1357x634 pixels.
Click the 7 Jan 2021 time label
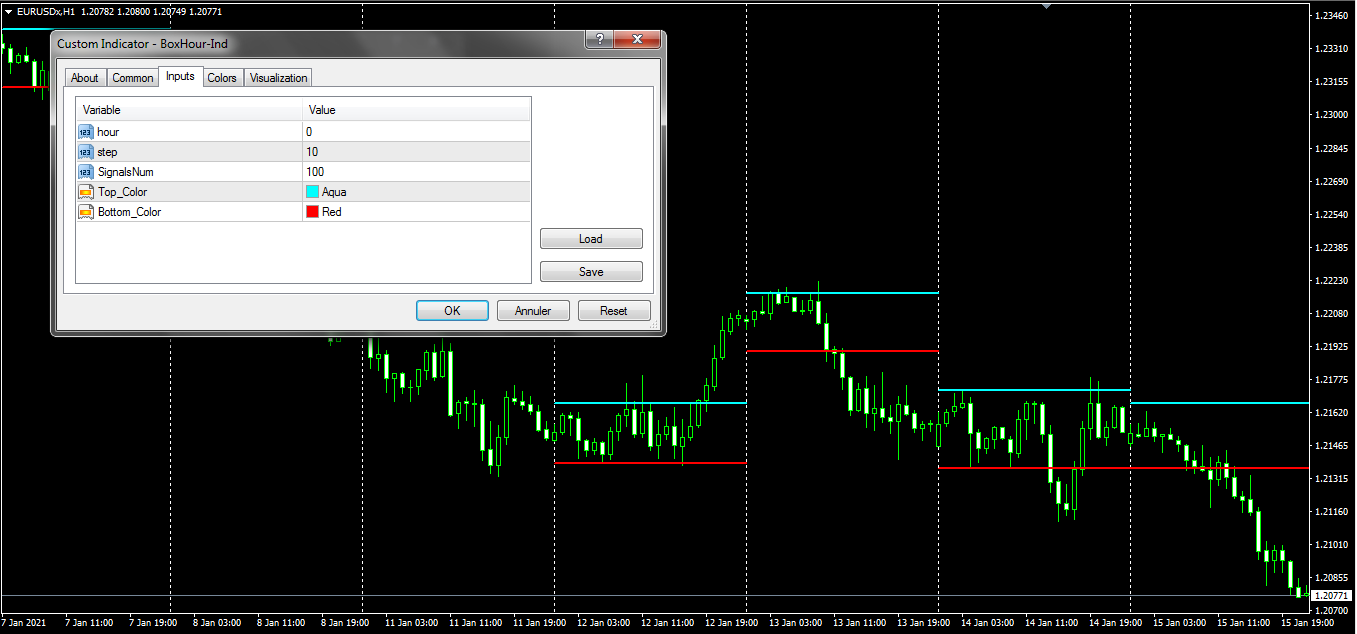[x=25, y=621]
